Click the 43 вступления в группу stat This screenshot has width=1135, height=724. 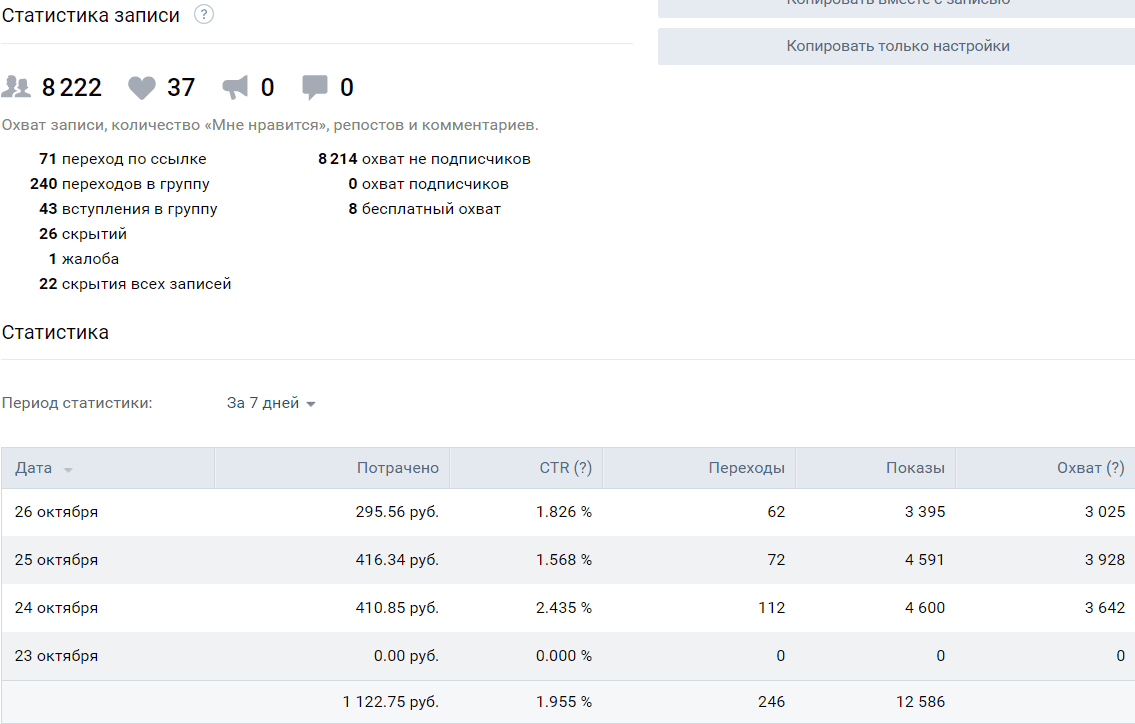(x=127, y=209)
